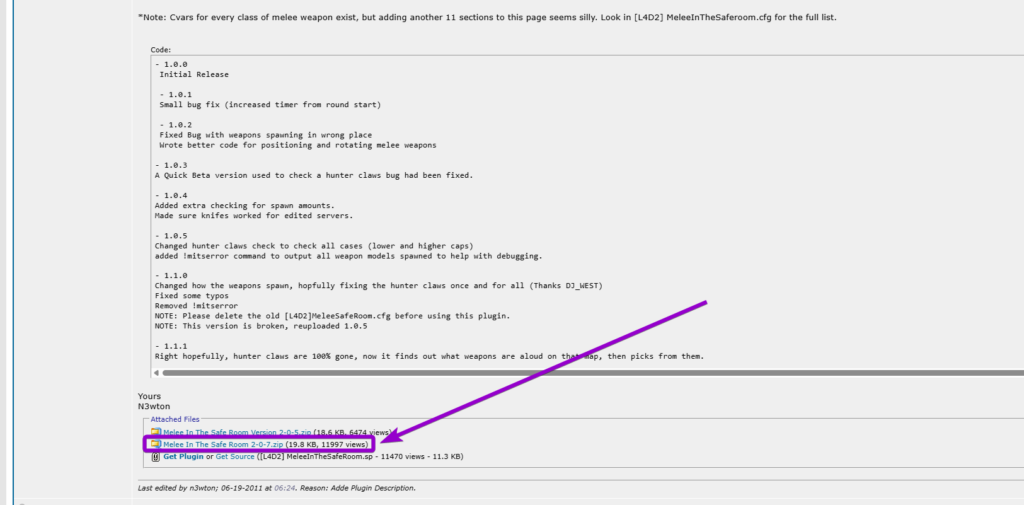The height and width of the screenshot is (505, 1024).
Task: Click the 06:24 edit time
Action: pos(284,487)
